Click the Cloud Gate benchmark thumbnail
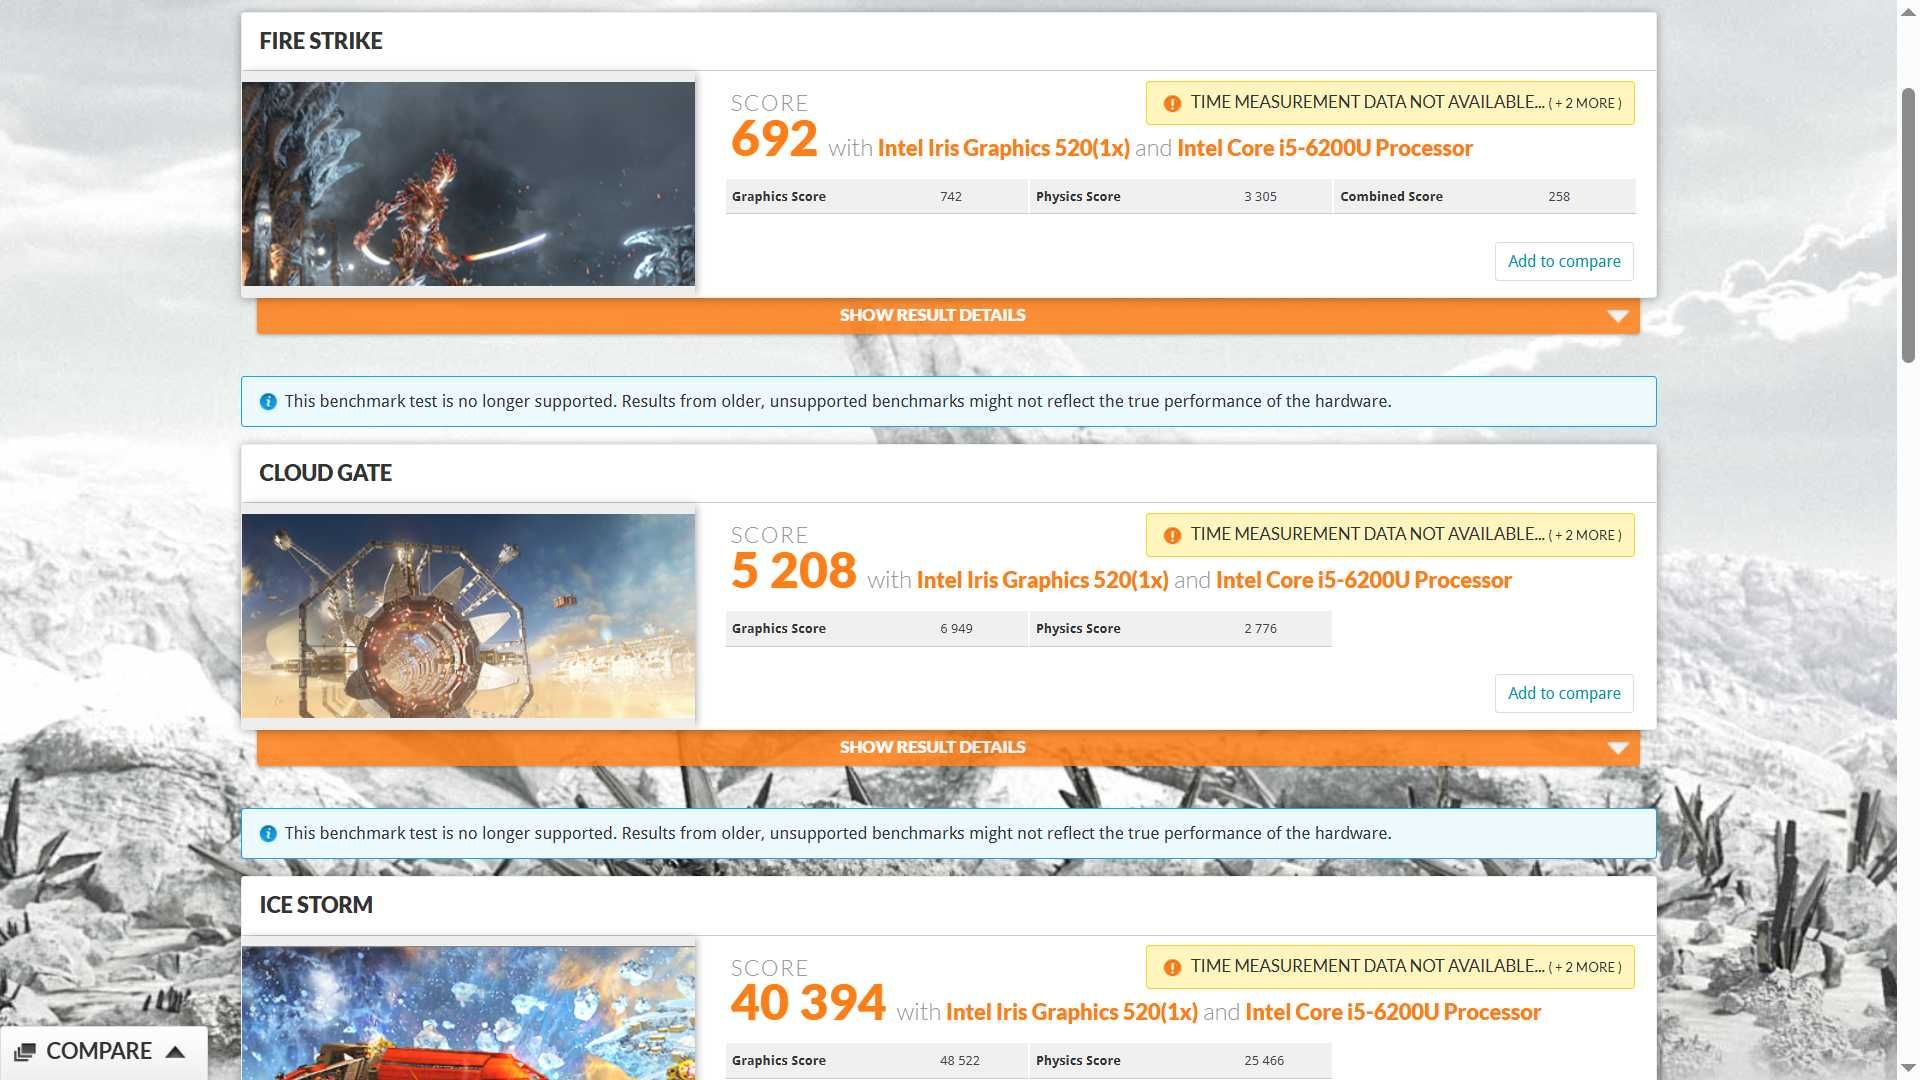The image size is (1920, 1080). (x=468, y=616)
